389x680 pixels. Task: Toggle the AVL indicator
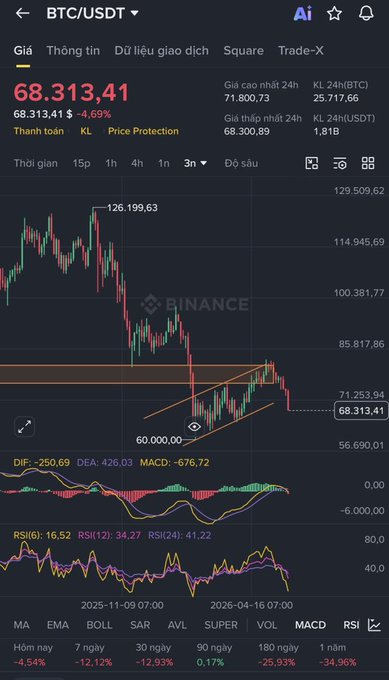pyautogui.click(x=177, y=625)
